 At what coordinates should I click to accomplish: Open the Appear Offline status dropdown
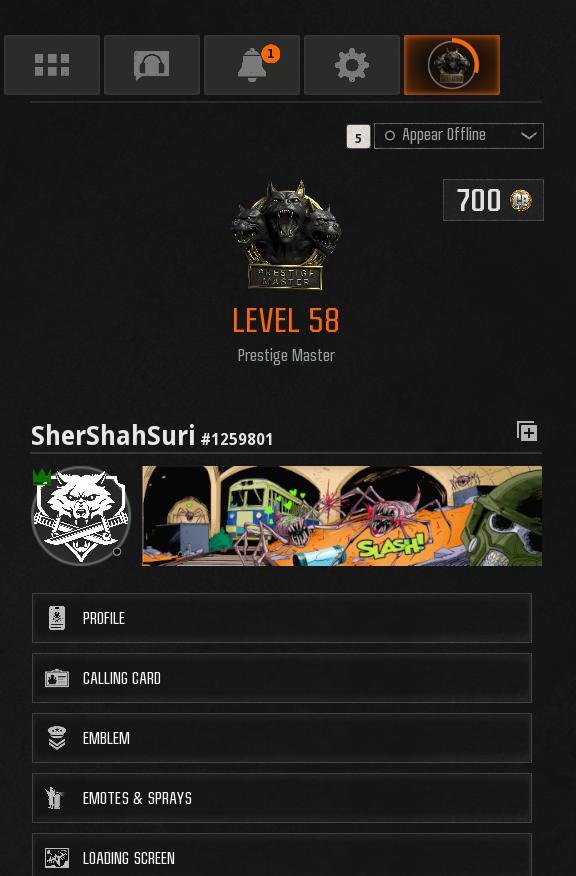(x=459, y=136)
